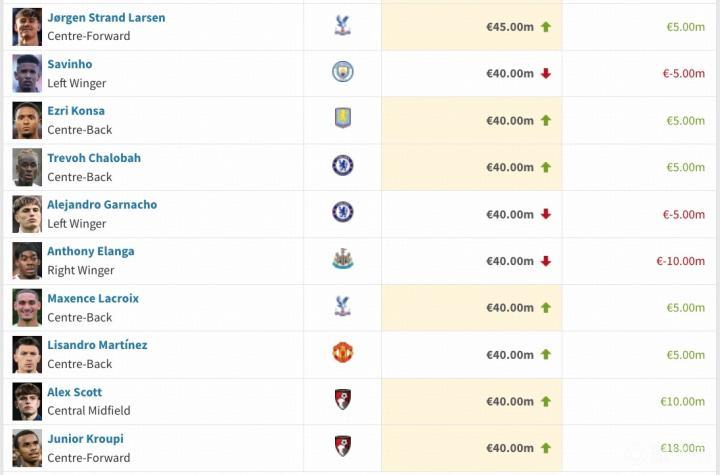Click Maxence Lacroix's €40.00m market value

(510, 308)
